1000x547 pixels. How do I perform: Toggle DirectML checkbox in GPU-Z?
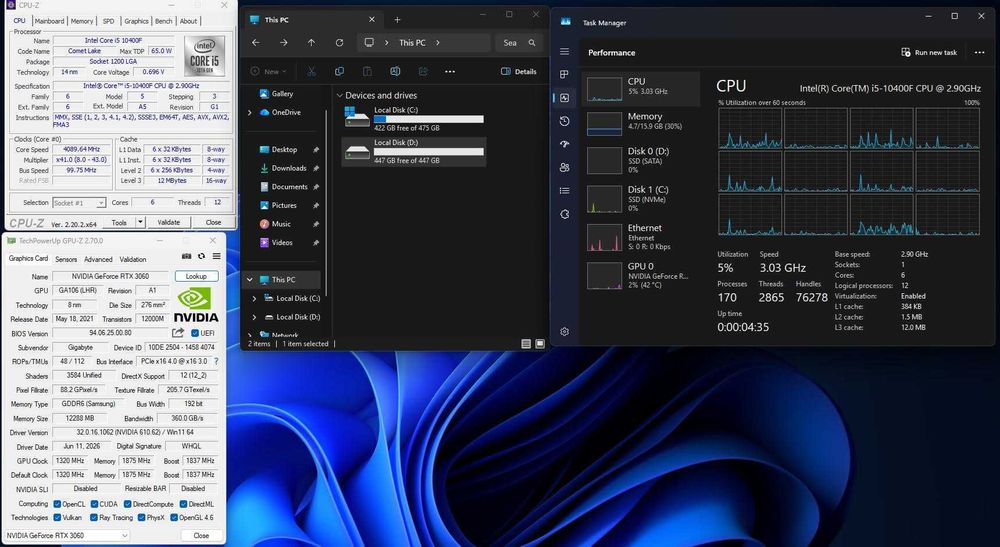pyautogui.click(x=183, y=504)
